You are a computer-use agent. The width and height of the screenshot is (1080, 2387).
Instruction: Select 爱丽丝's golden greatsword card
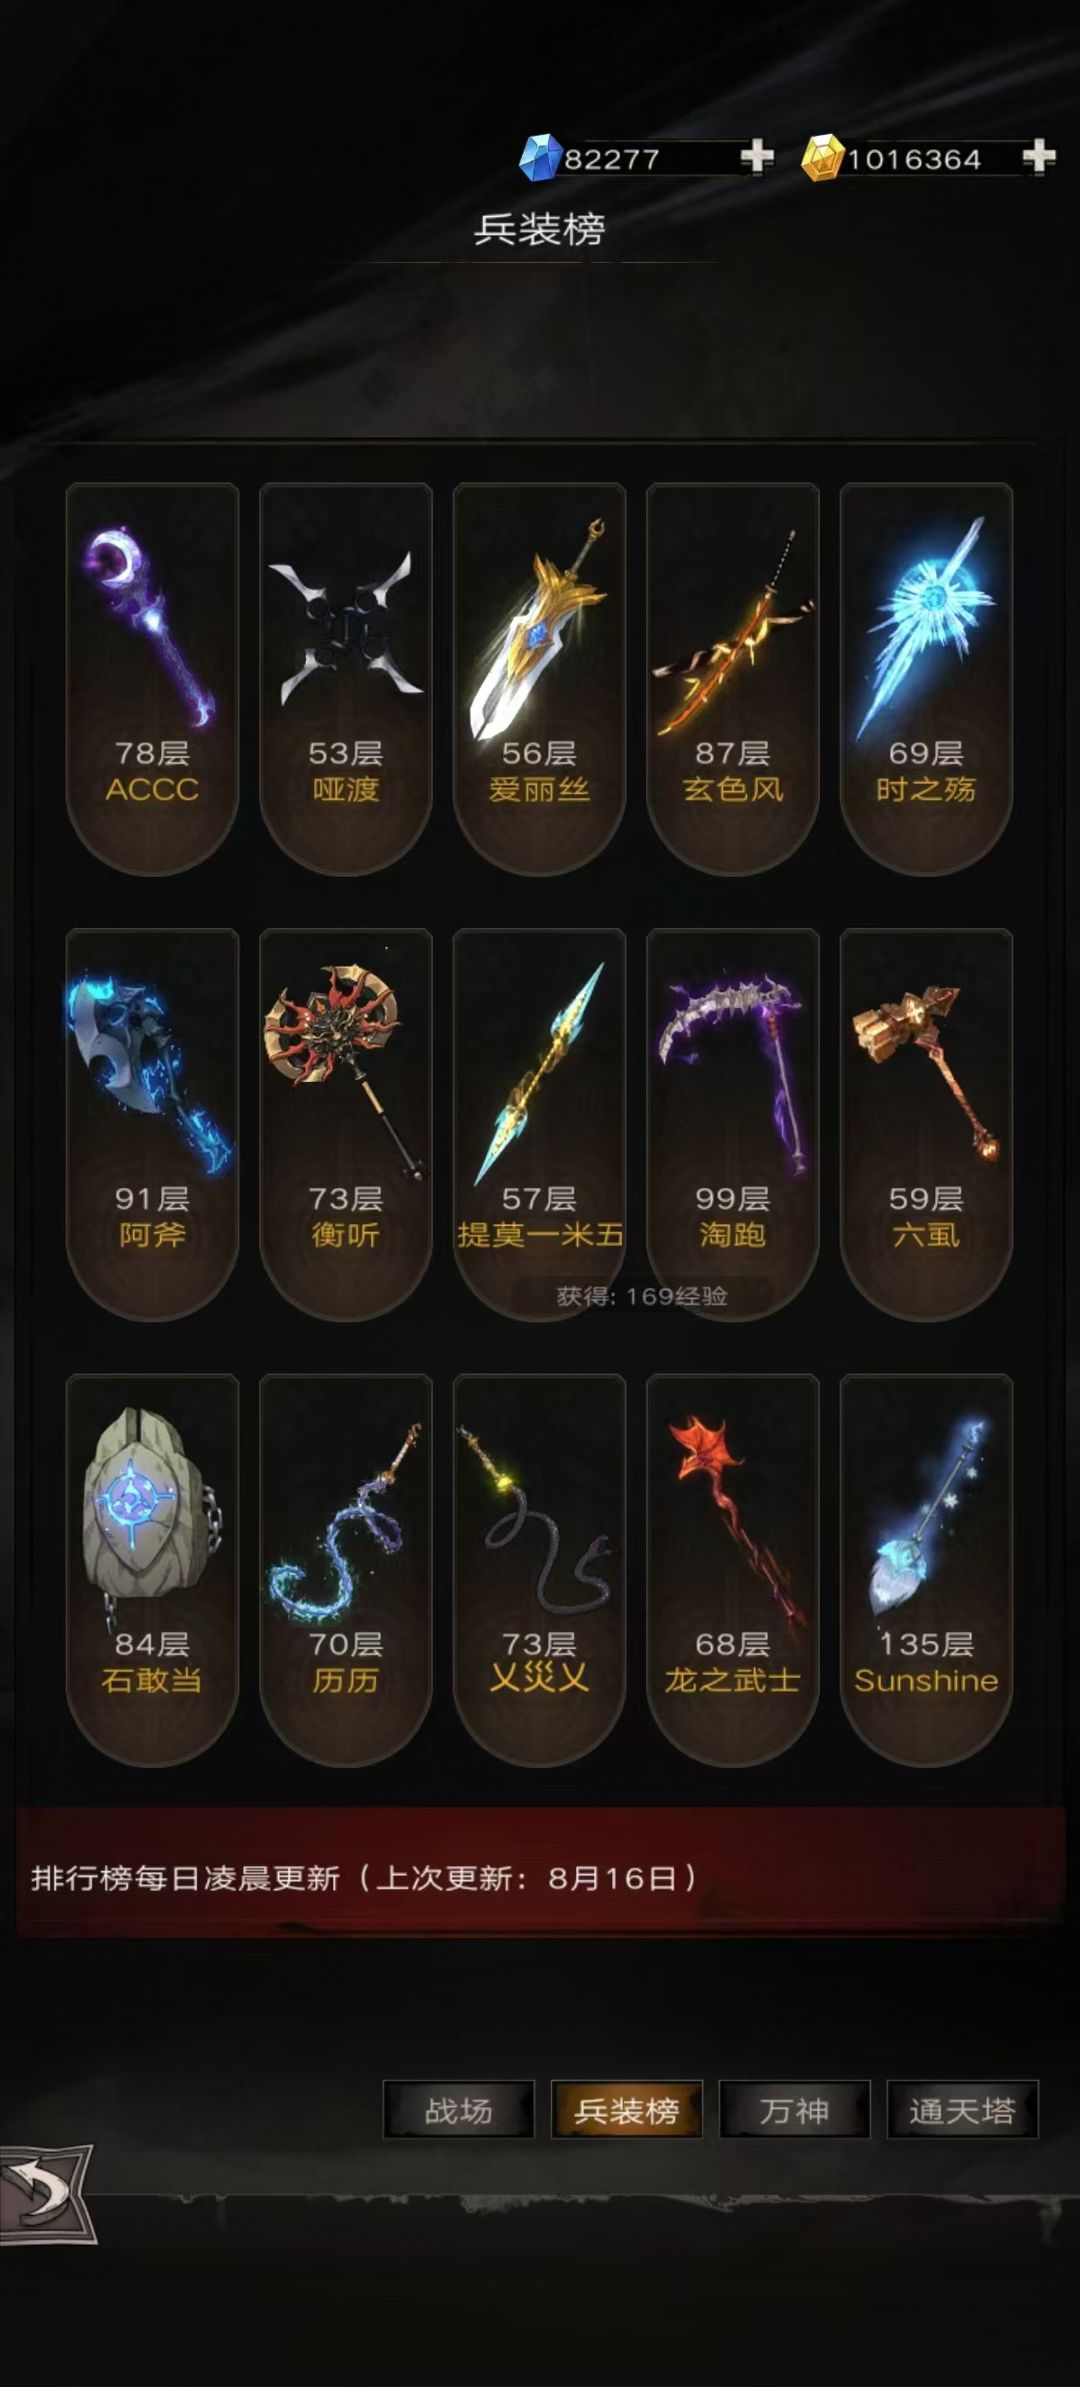pyautogui.click(x=539, y=679)
